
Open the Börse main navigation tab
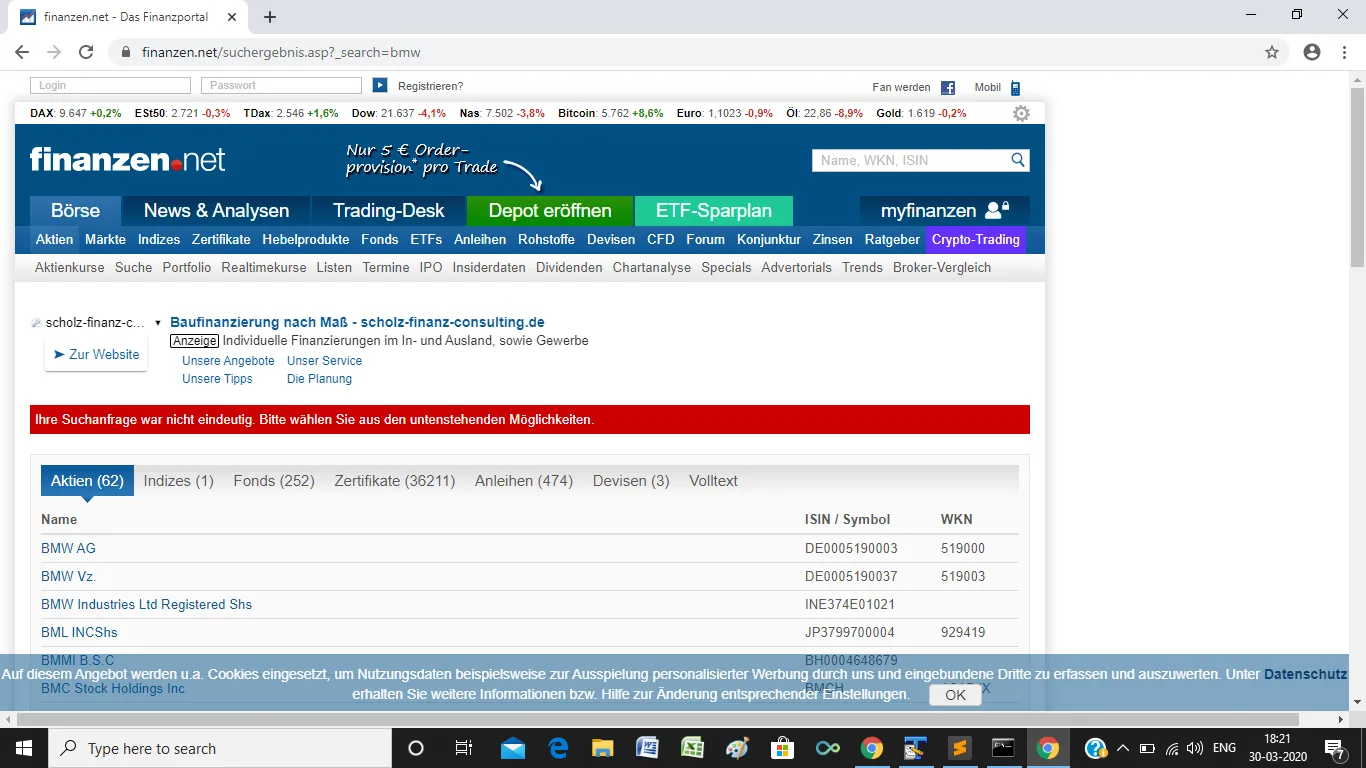pyautogui.click(x=76, y=211)
